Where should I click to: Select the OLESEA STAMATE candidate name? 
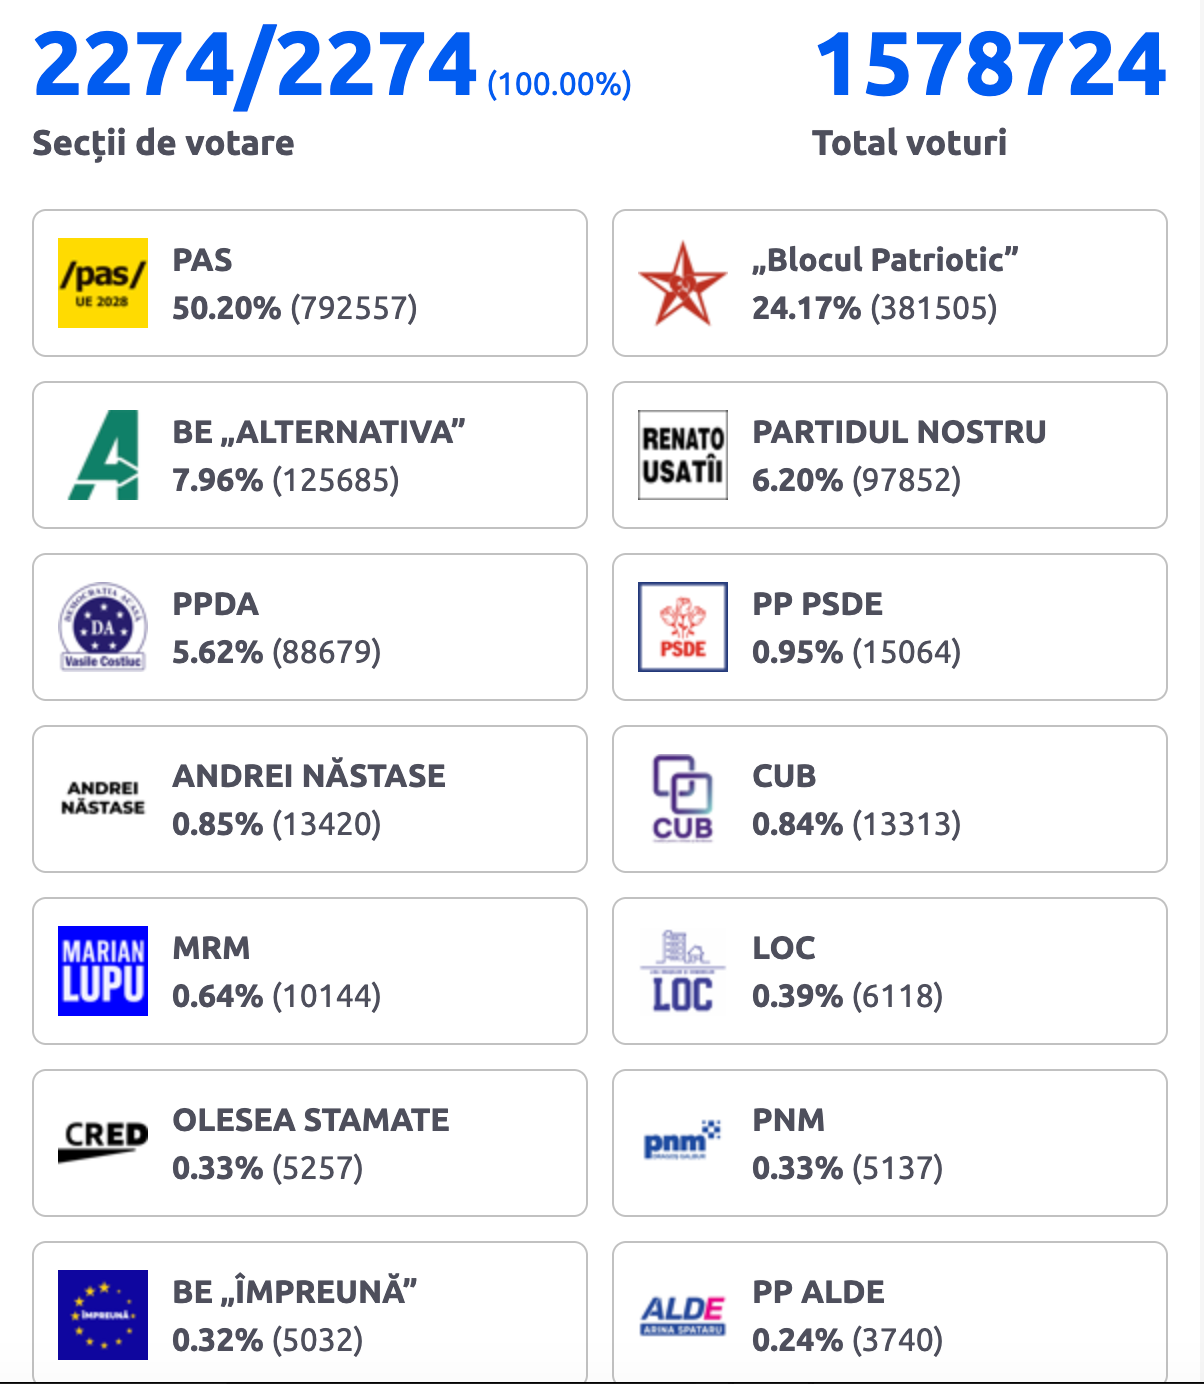click(x=311, y=1120)
